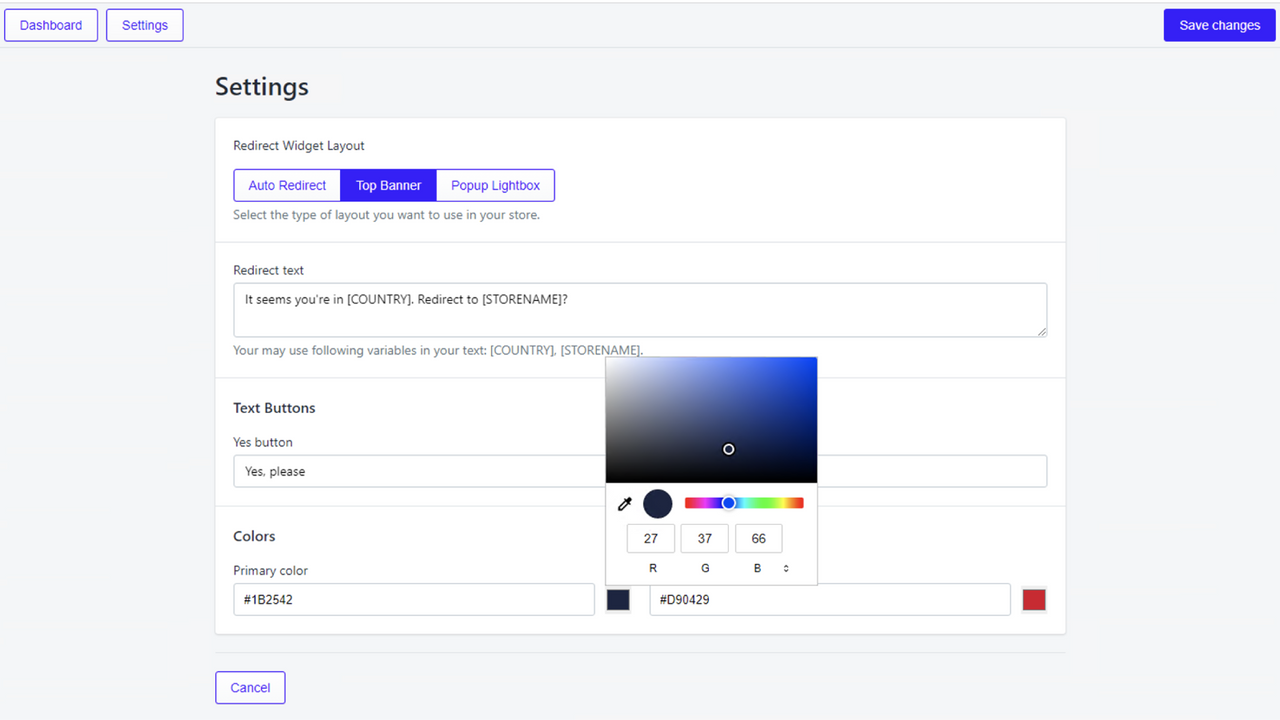Viewport: 1280px width, 720px height.
Task: Edit the Yes button label field
Action: [418, 471]
